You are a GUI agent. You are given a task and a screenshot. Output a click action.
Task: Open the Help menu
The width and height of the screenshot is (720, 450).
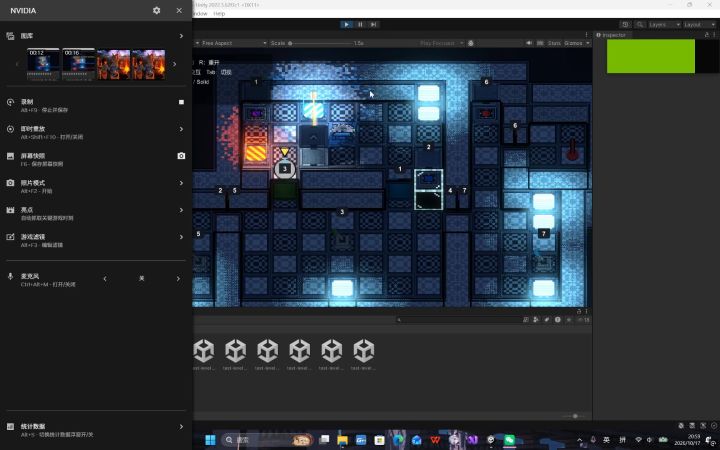tap(219, 14)
